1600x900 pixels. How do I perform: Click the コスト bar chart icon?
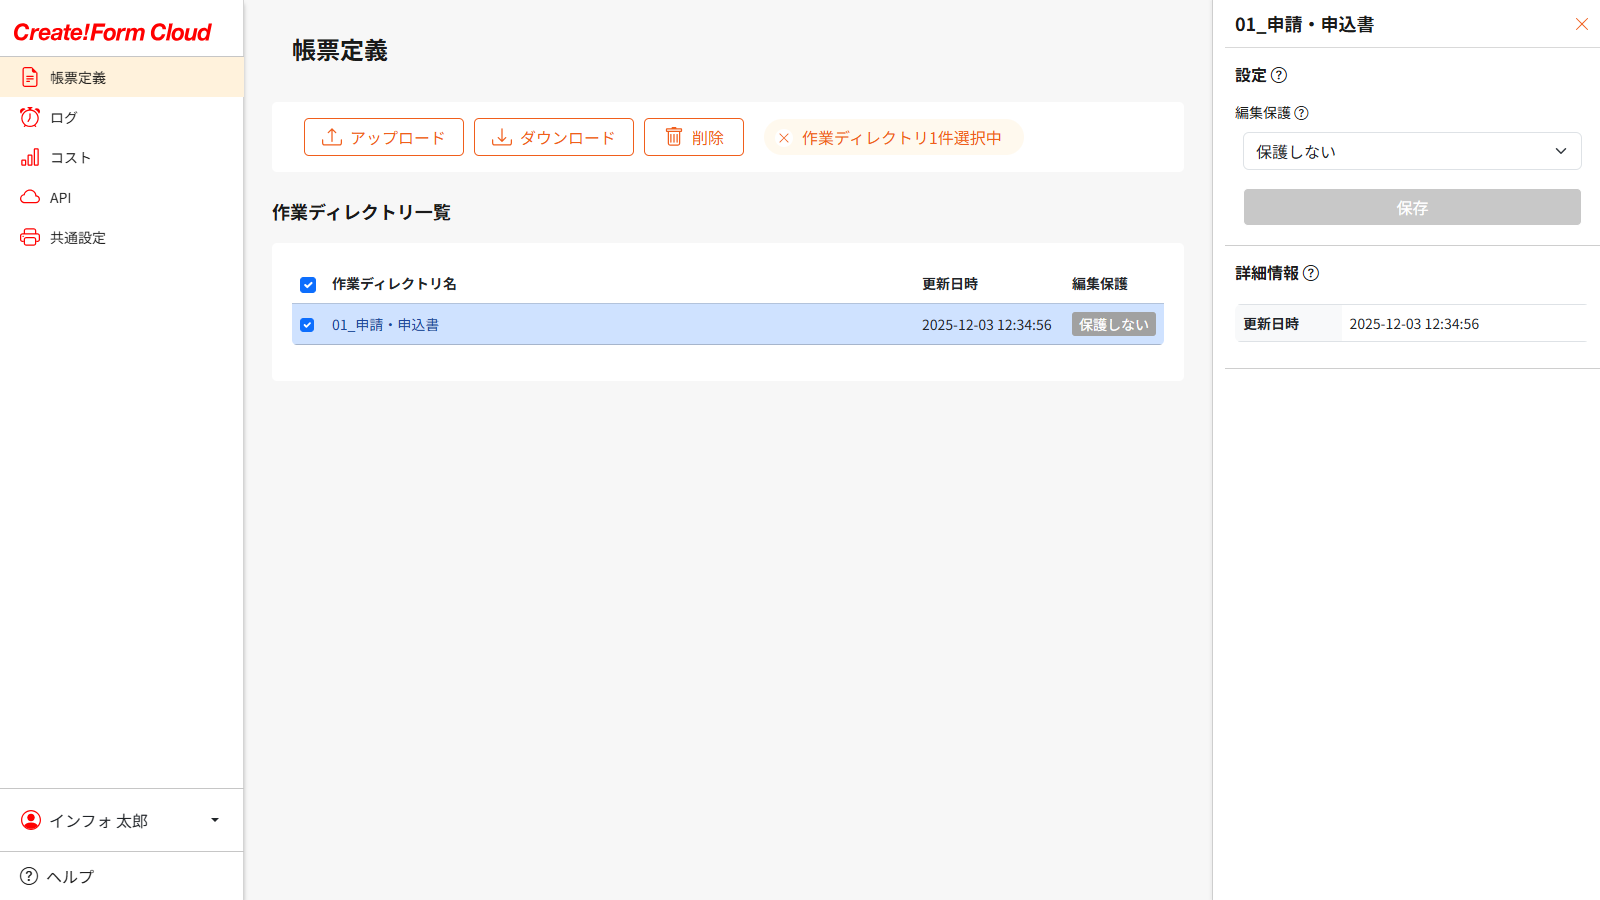(29, 157)
